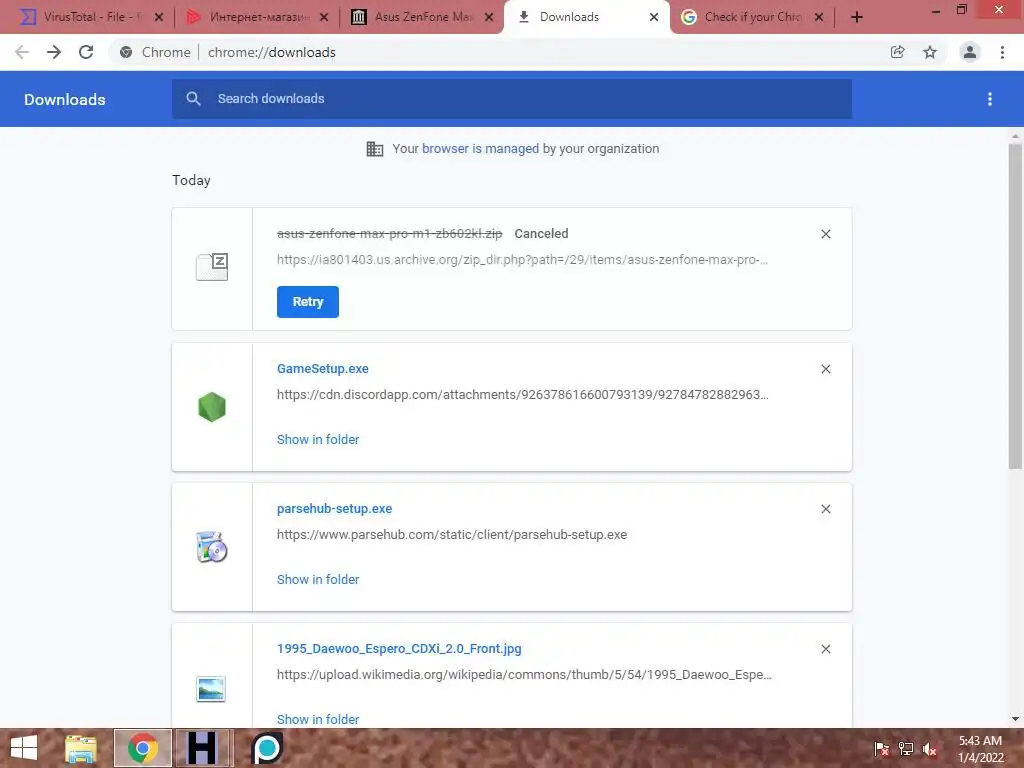Open File Explorer from the taskbar

(81, 748)
